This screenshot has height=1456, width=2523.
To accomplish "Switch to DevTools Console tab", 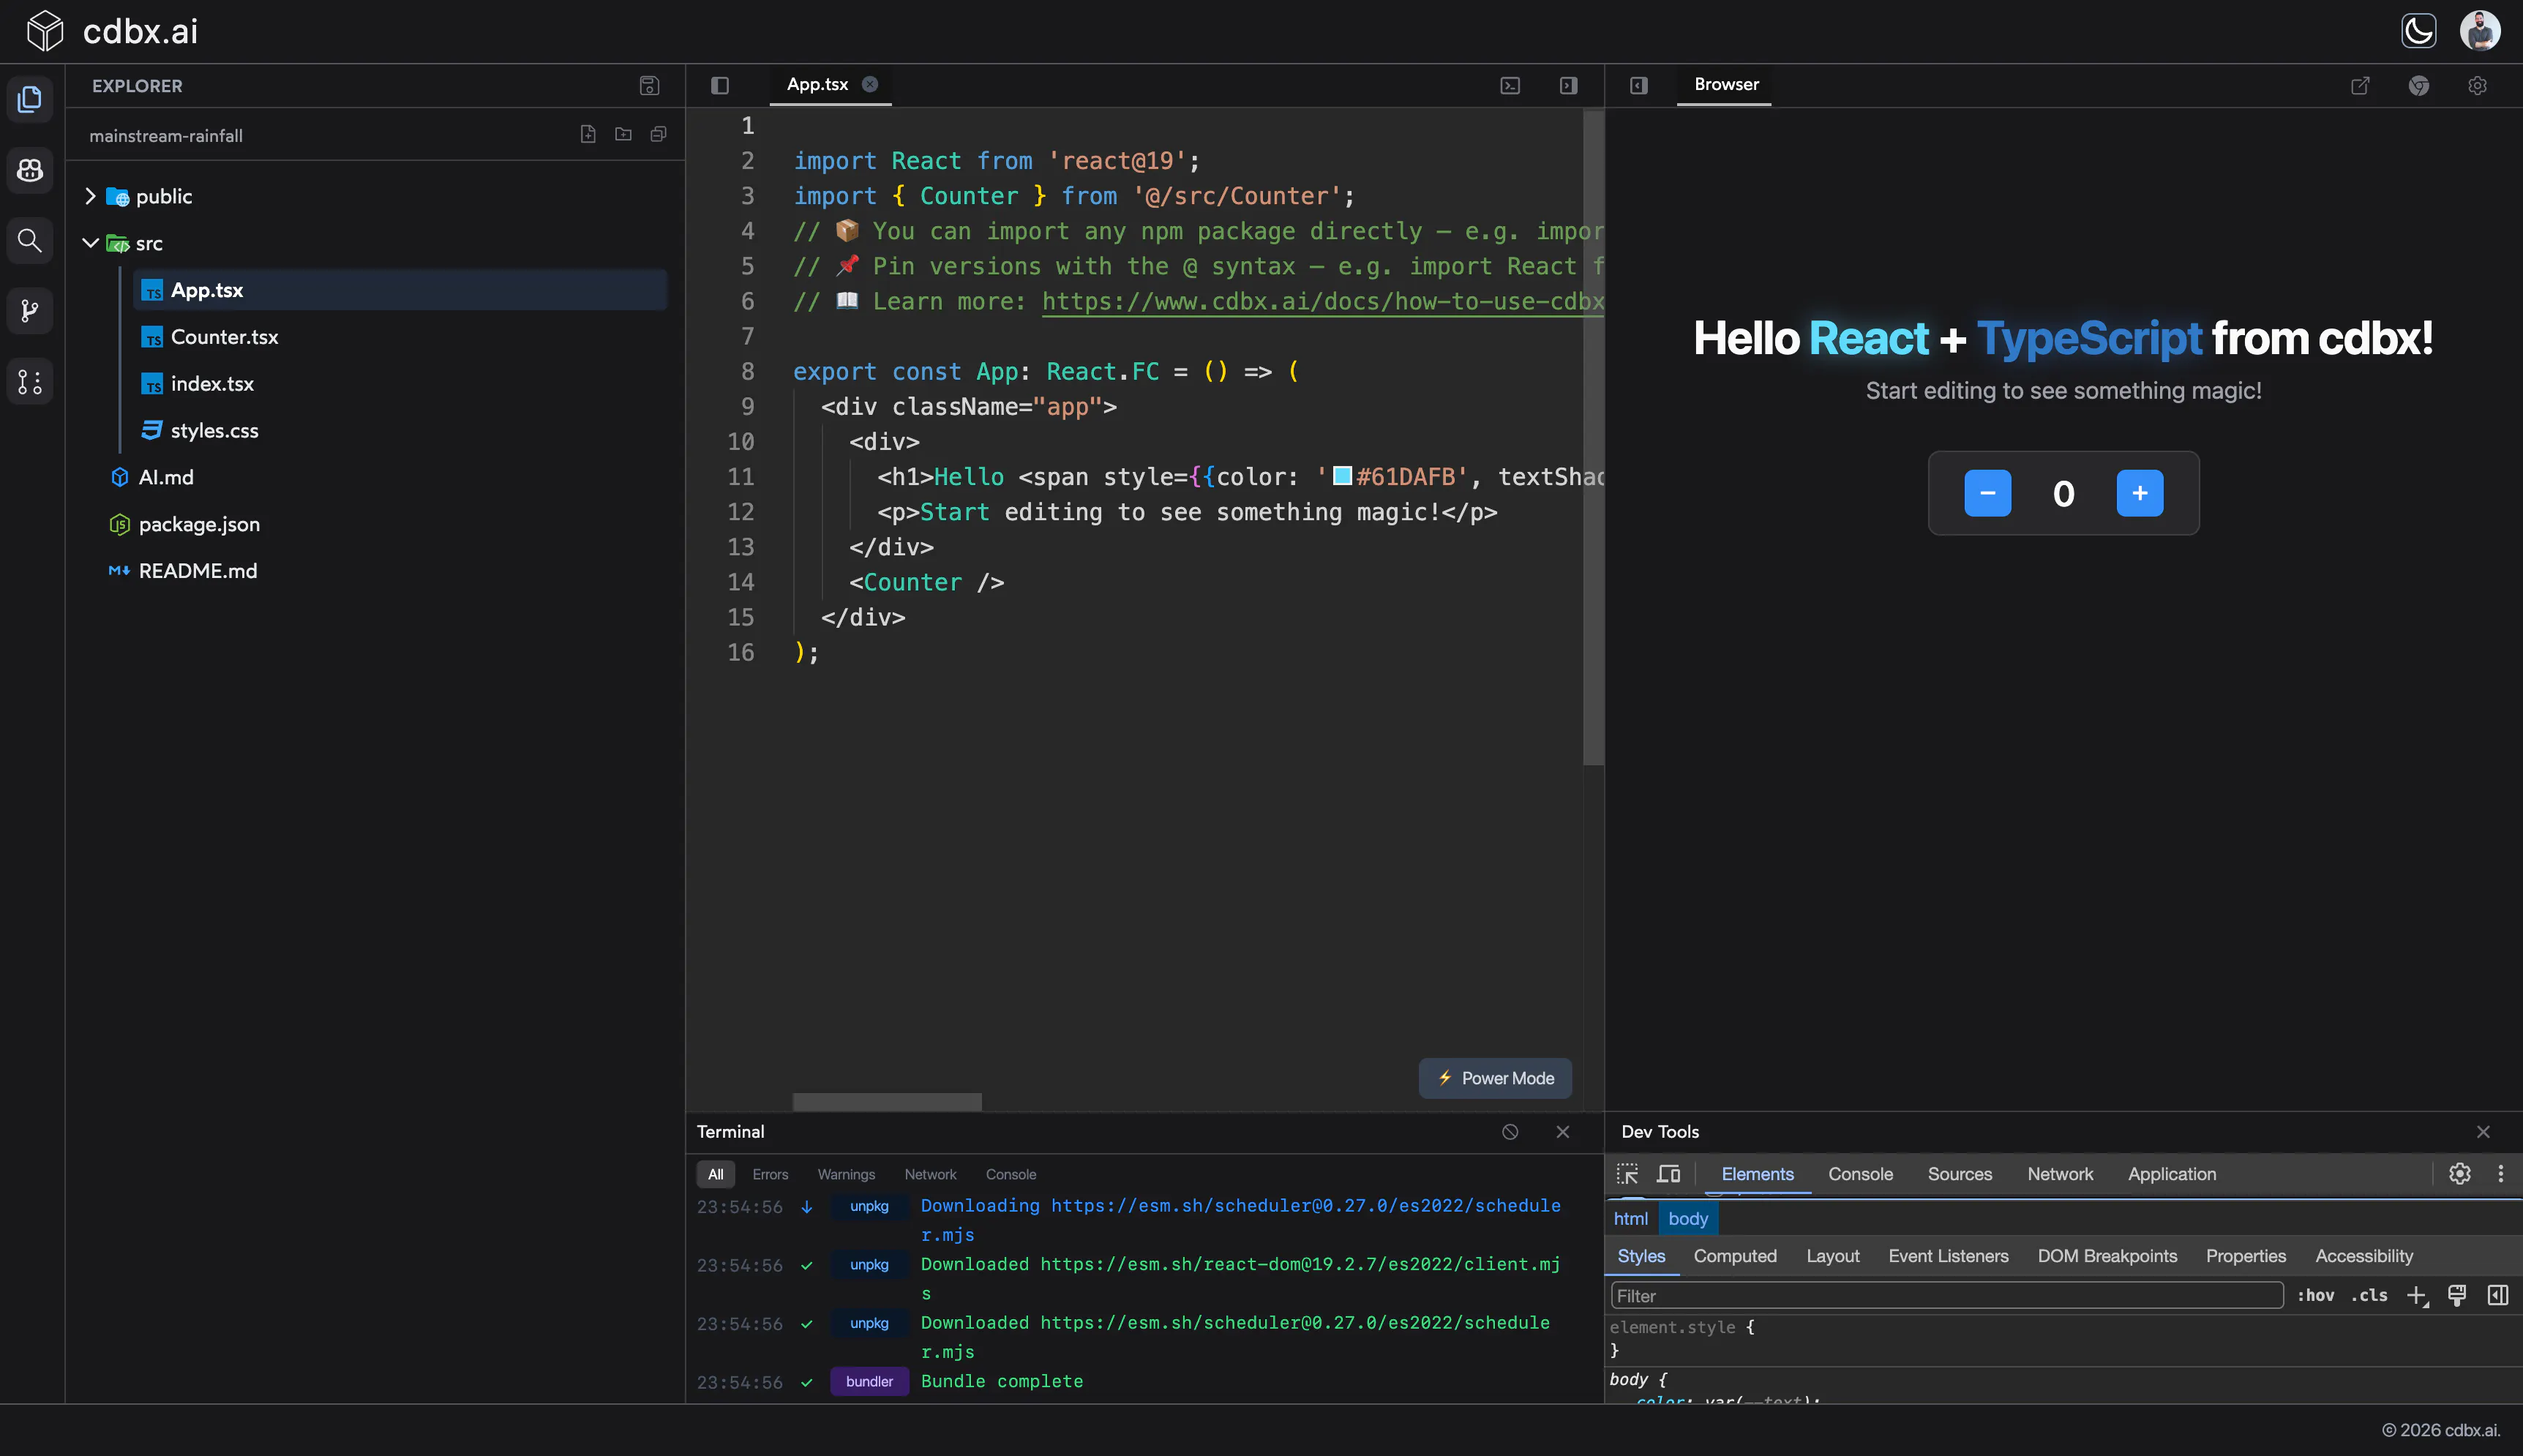I will pyautogui.click(x=1860, y=1174).
